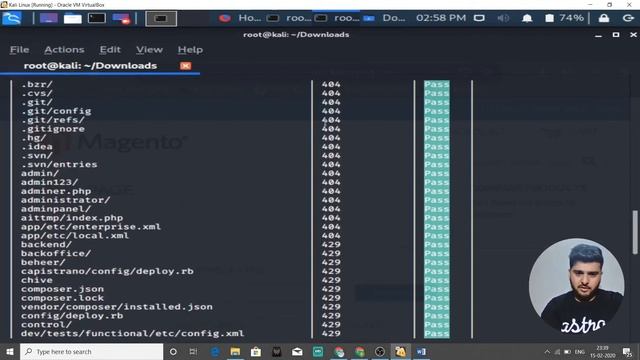The height and width of the screenshot is (360, 640).
Task: Click the display icon next to the clock
Action: click(479, 18)
